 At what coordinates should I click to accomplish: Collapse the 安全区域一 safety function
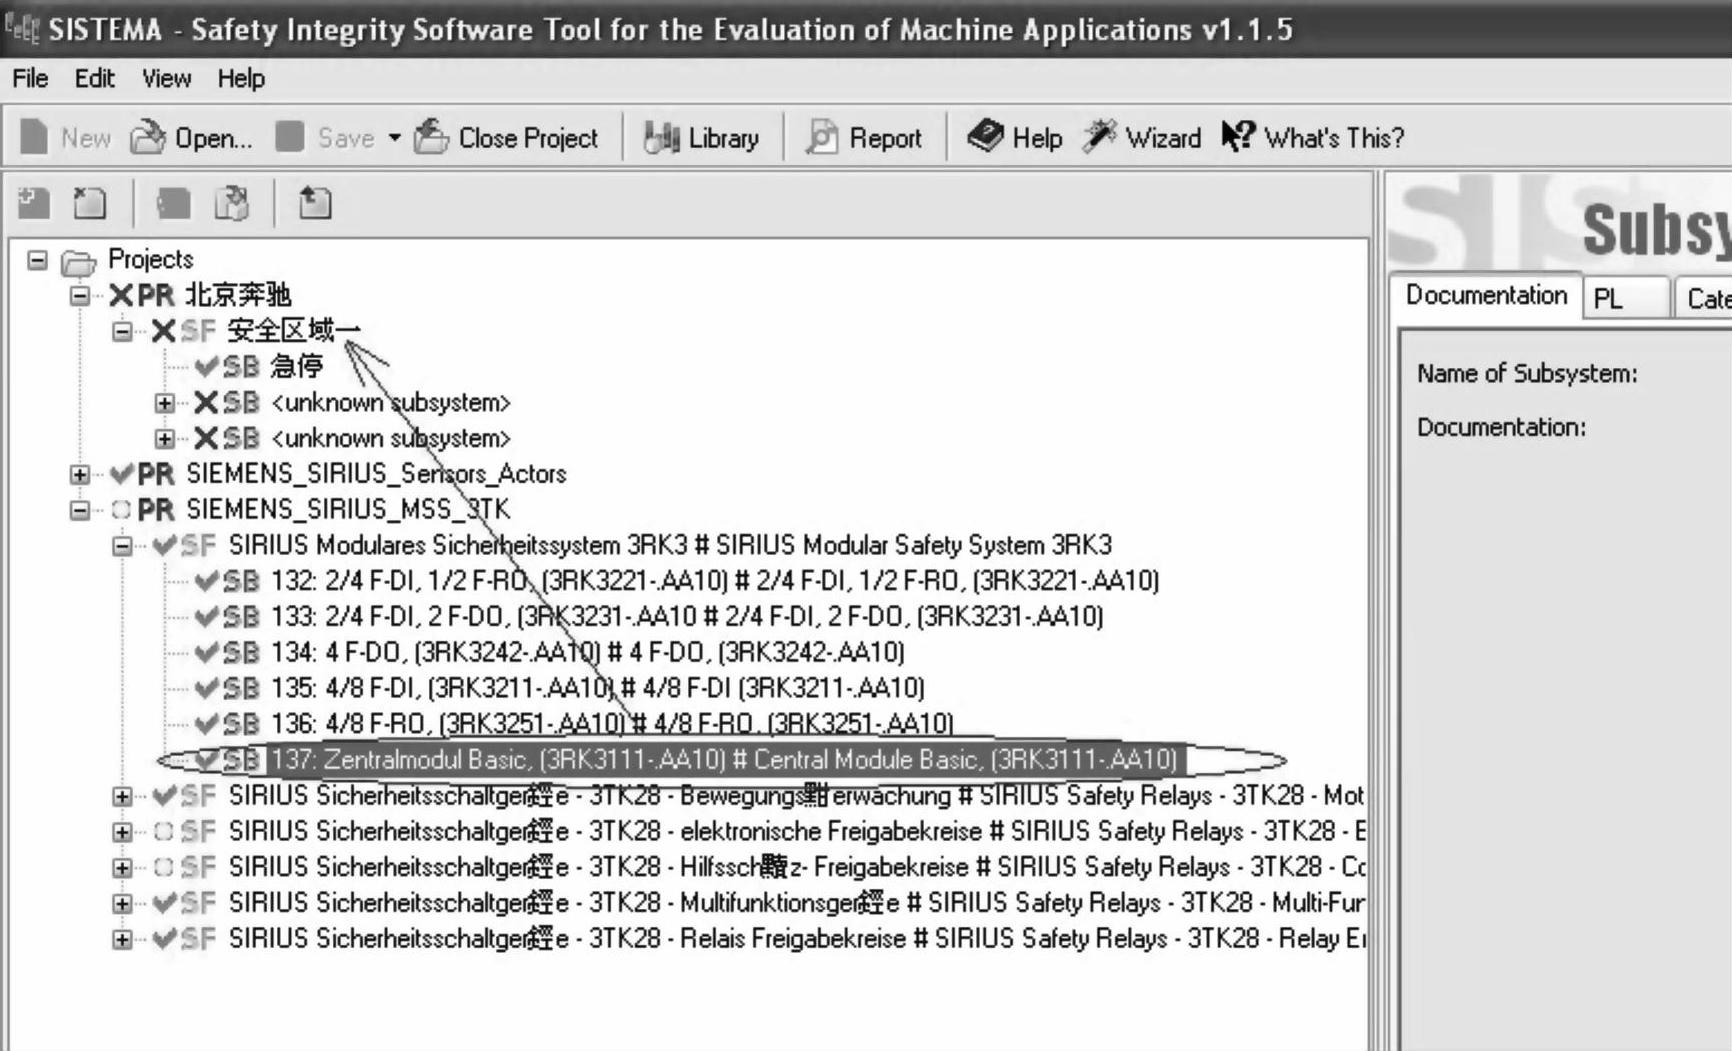pyautogui.click(x=122, y=331)
